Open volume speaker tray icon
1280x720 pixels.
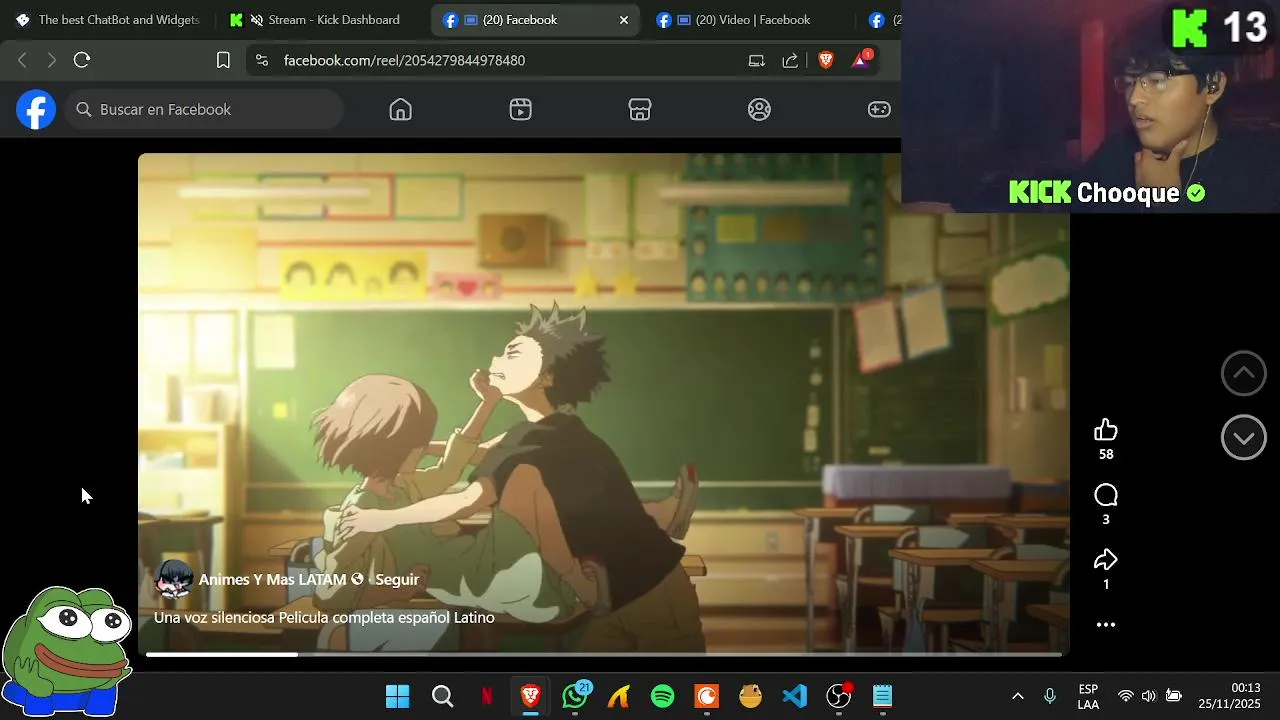1149,696
